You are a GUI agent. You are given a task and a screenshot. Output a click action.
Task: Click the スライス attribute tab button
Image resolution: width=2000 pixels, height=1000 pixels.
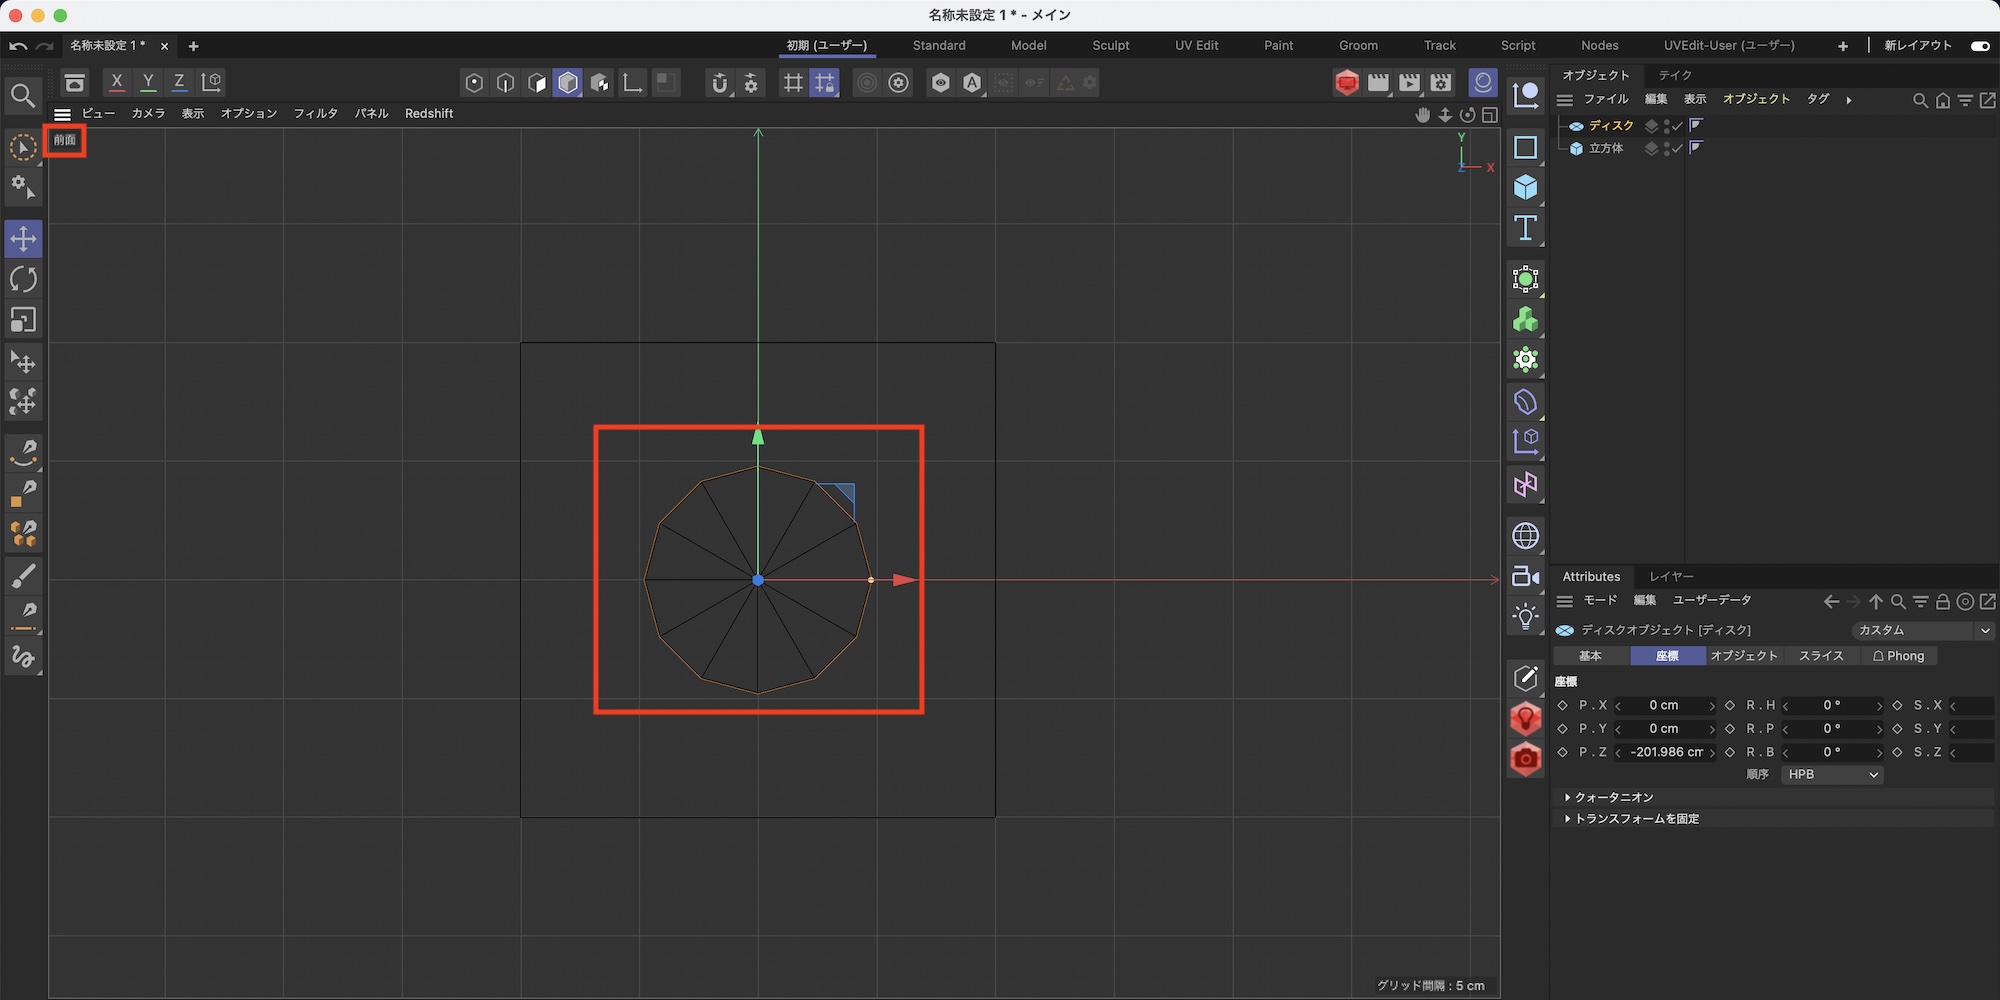click(1820, 656)
